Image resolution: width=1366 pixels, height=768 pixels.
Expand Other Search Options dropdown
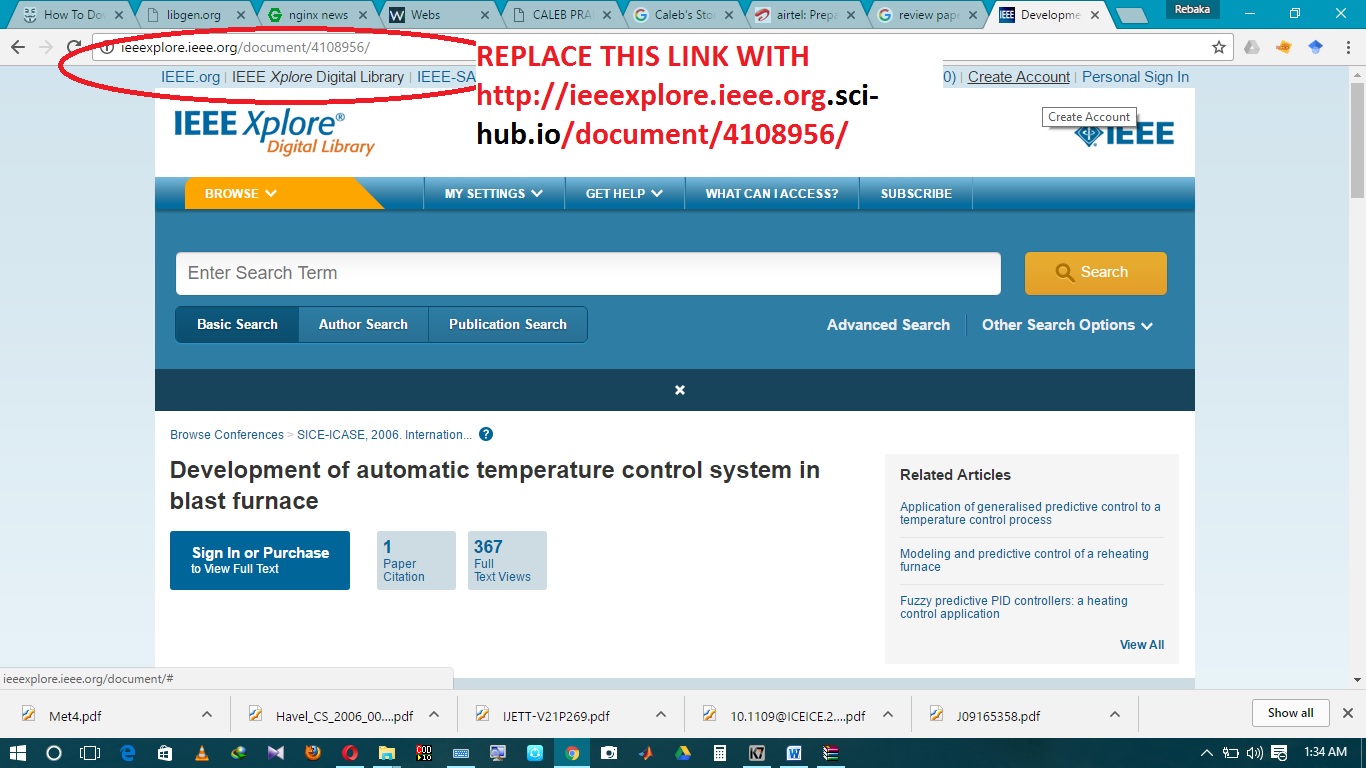pos(1067,325)
